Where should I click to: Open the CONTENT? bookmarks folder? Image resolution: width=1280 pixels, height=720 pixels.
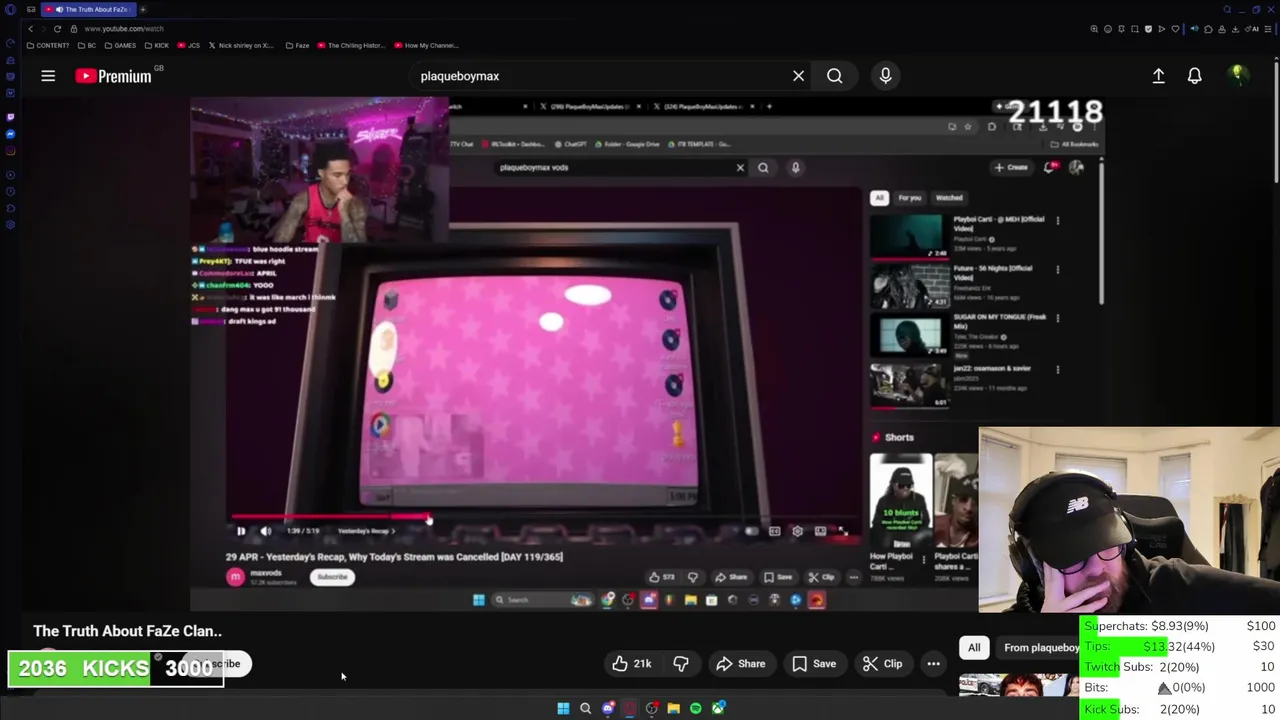48,45
